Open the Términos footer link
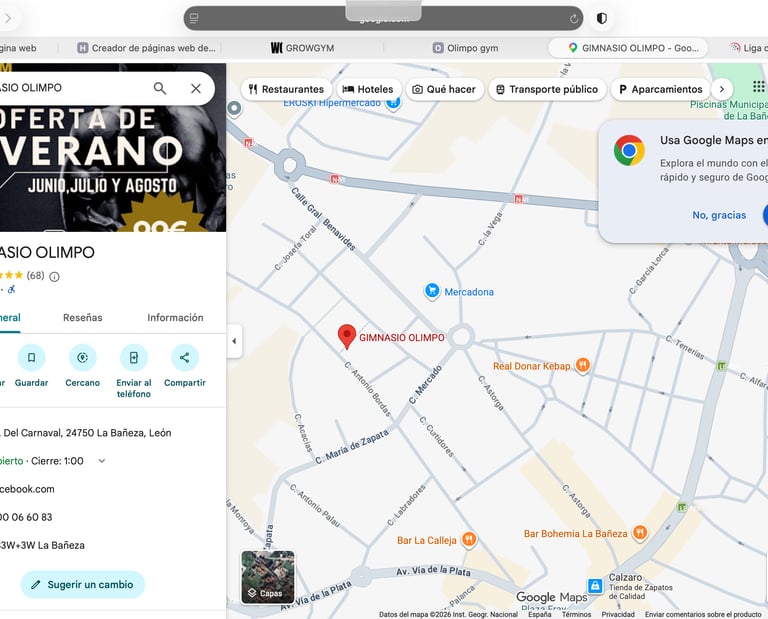Screen dimensions: 768x619 (576, 614)
